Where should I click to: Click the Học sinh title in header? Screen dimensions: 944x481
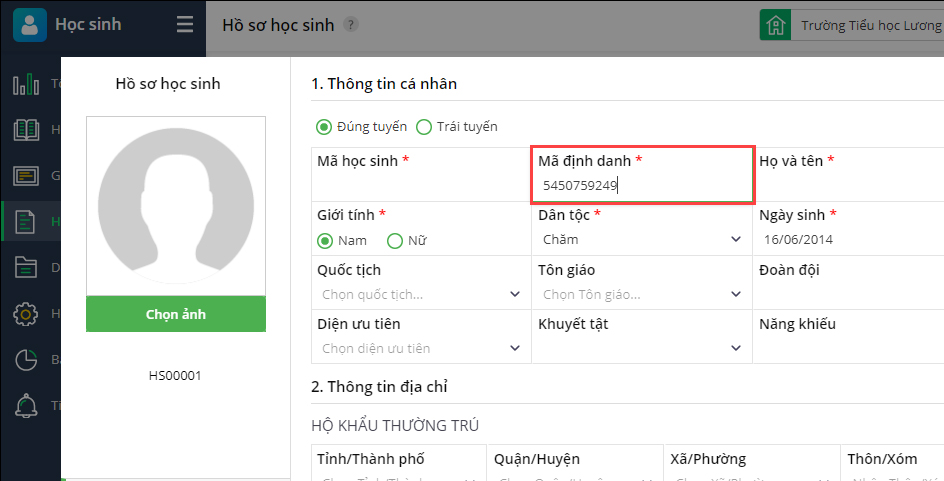tap(88, 25)
